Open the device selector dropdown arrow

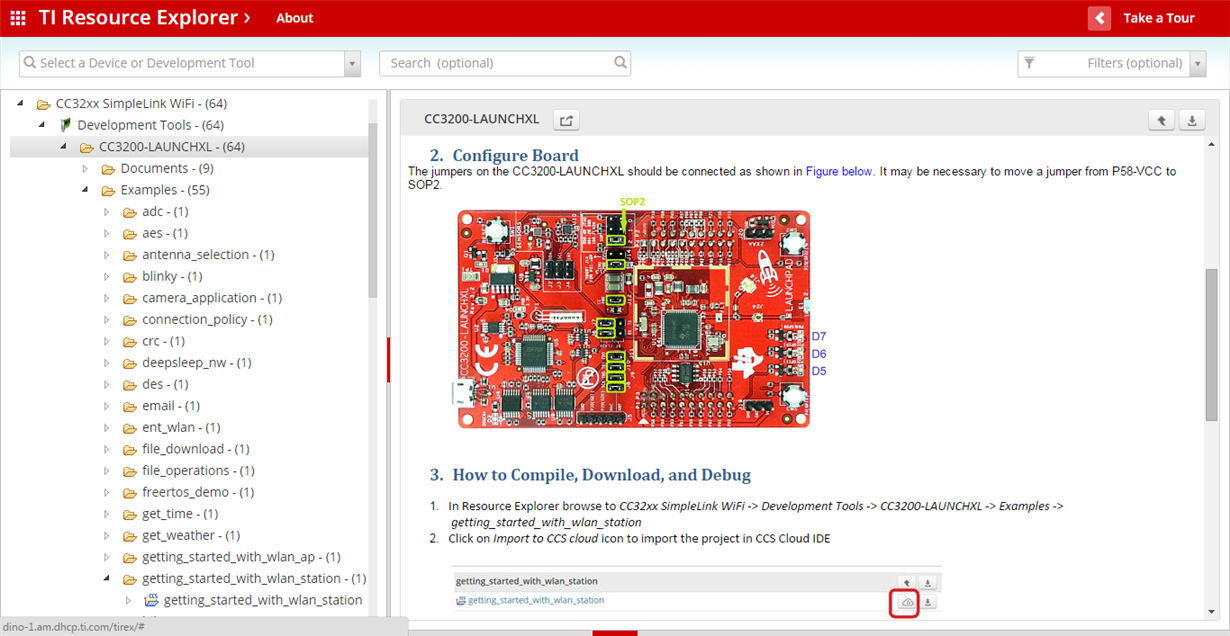pos(352,63)
